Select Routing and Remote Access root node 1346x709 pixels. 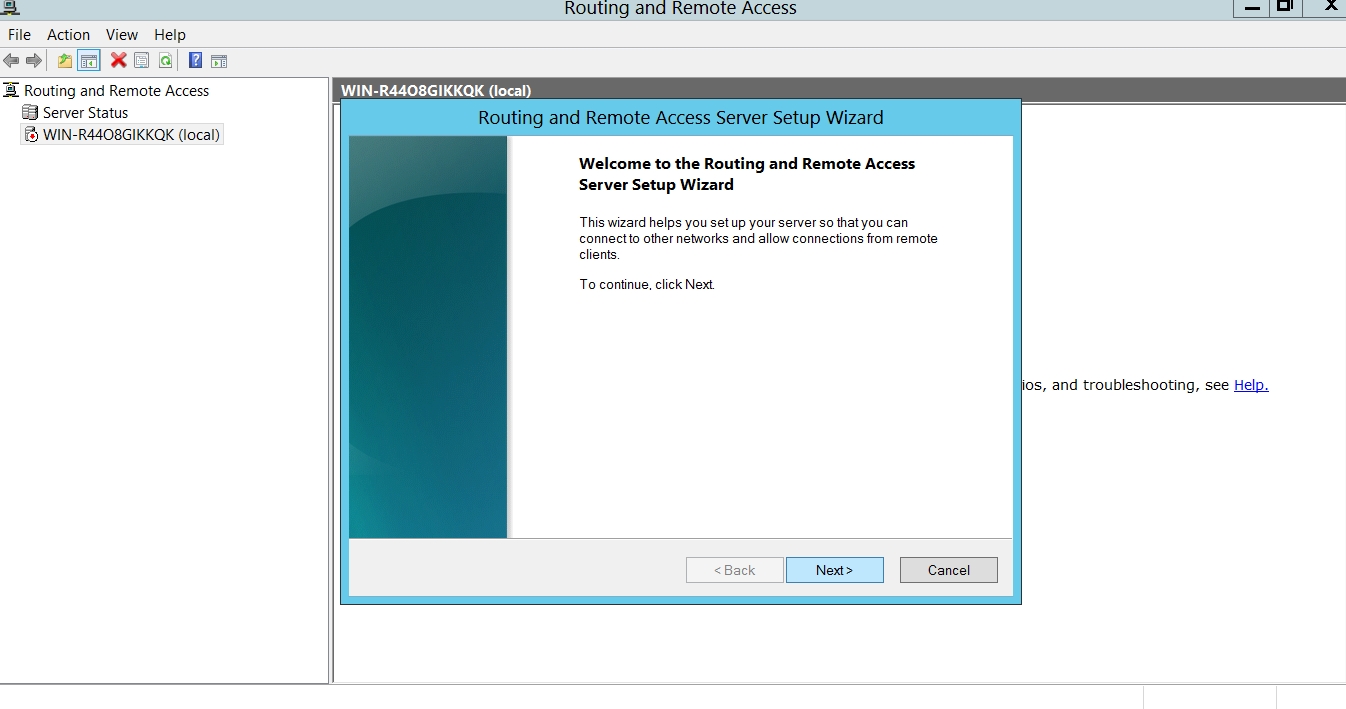click(x=116, y=91)
